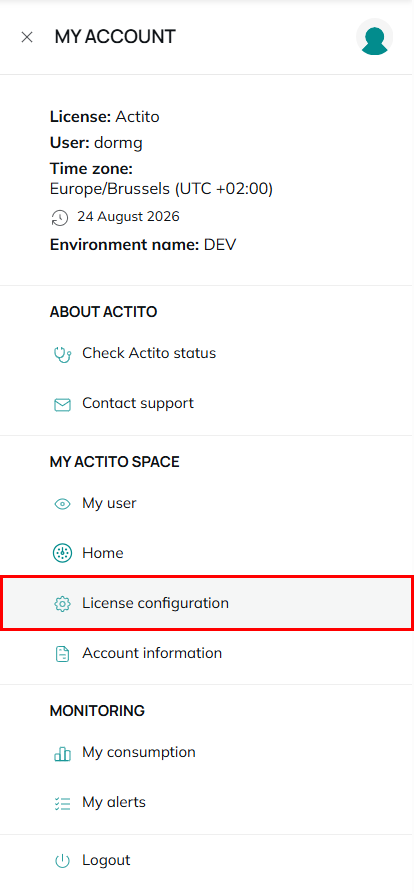This screenshot has width=414, height=893.
Task: Click the round Home icon
Action: pyautogui.click(x=62, y=554)
